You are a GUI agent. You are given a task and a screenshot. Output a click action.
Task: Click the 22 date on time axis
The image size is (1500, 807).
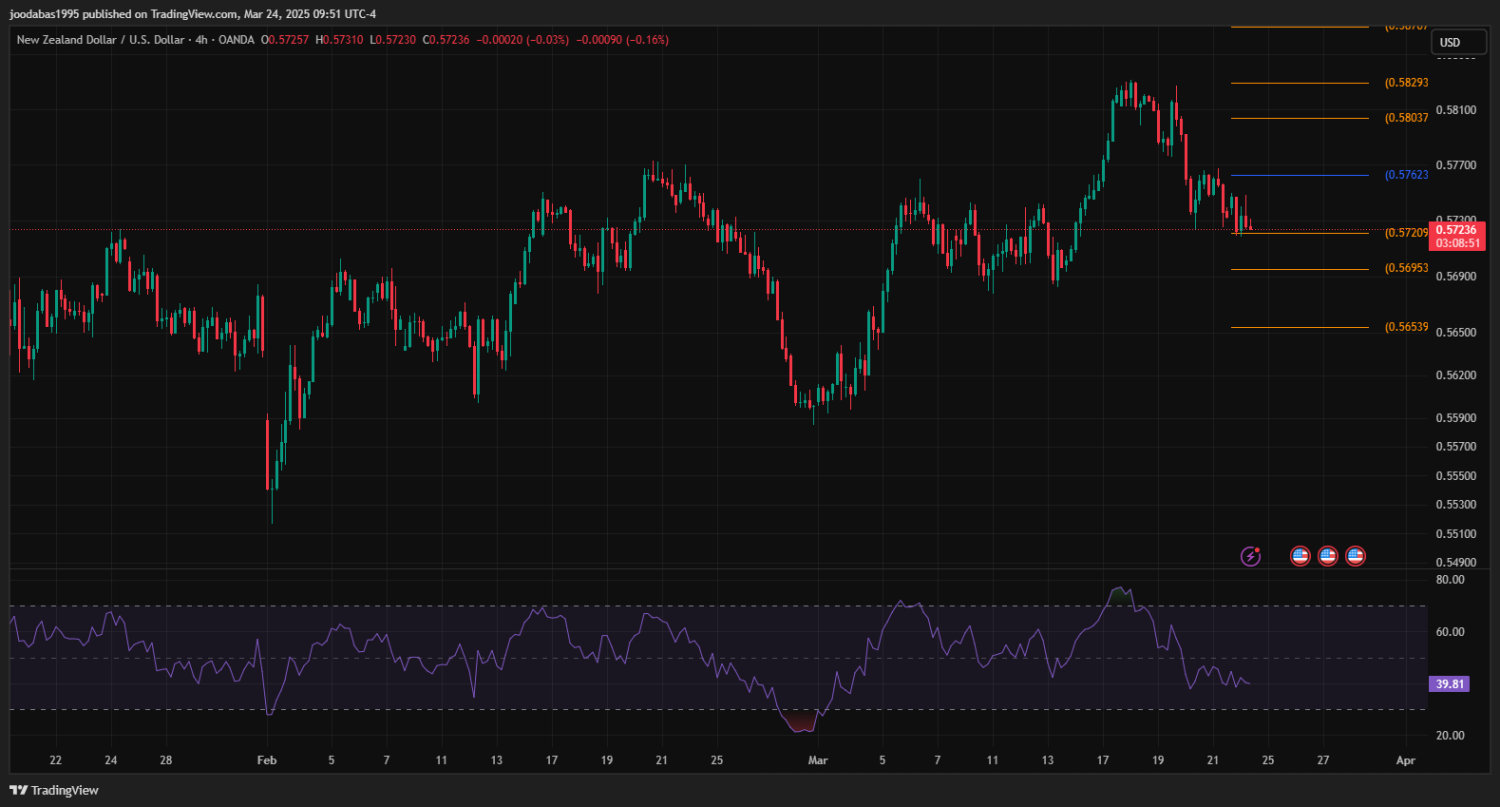(x=56, y=761)
